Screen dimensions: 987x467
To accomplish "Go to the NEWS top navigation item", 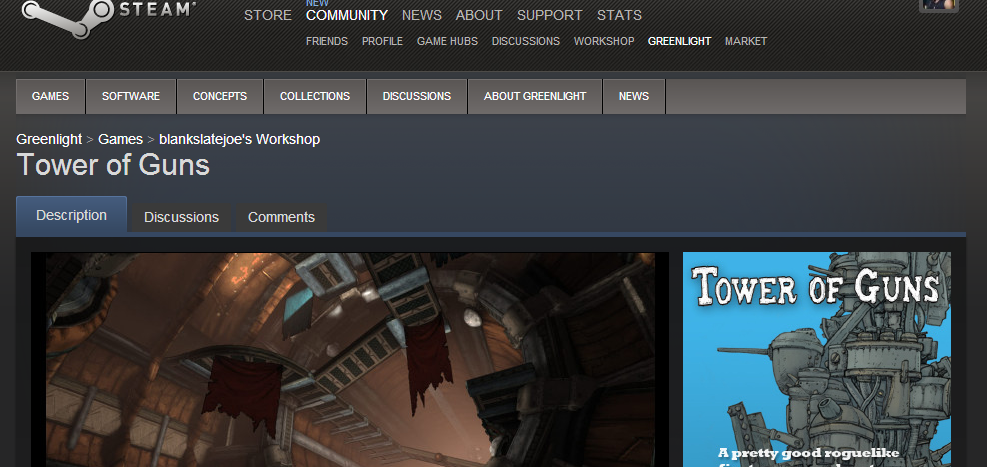I will (422, 15).
